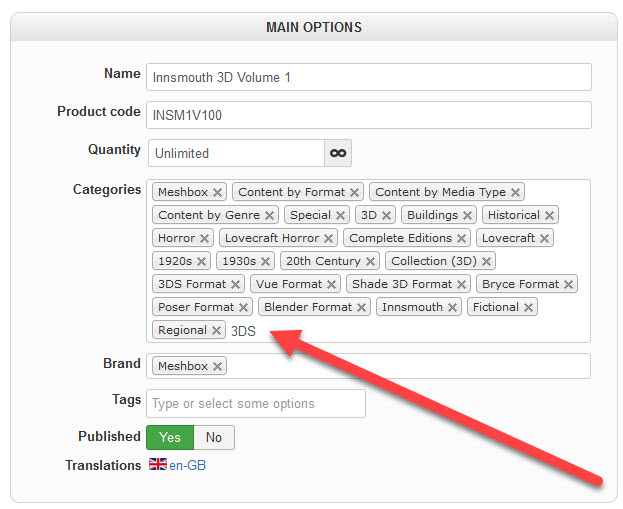The height and width of the screenshot is (509, 623).
Task: Click the 3DS text in Categories box
Action: pyautogui.click(x=243, y=331)
